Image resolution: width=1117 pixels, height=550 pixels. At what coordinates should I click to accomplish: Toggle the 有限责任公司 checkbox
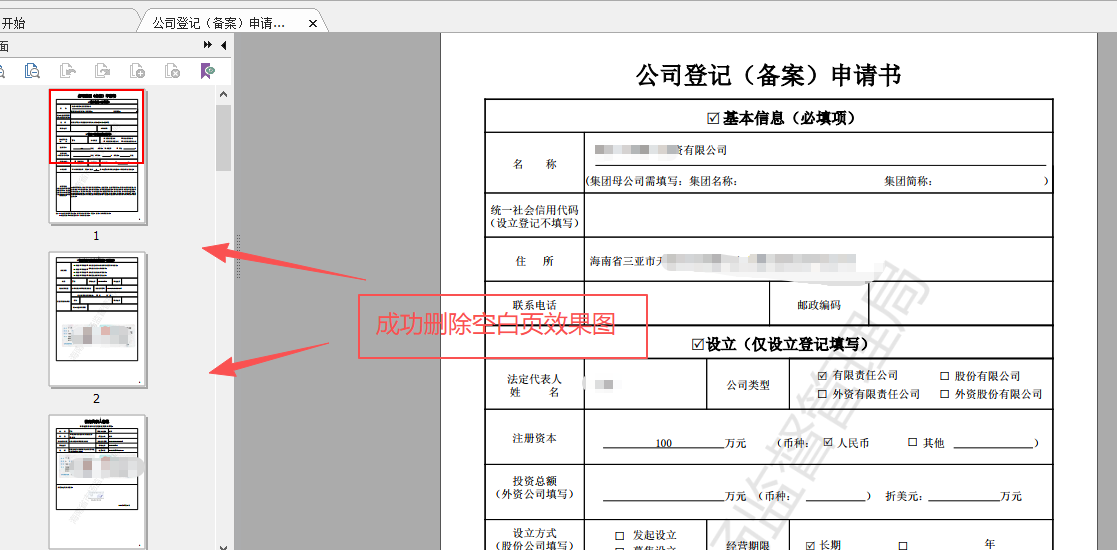pyautogui.click(x=822, y=375)
